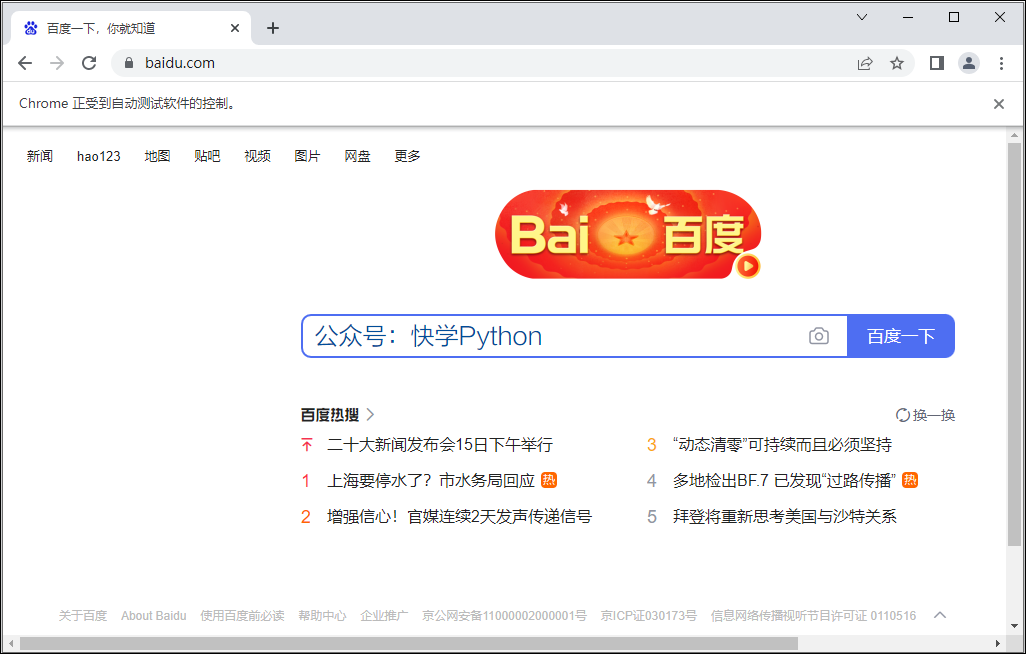
Task: Open the 帮助中心 footer link
Action: click(x=322, y=615)
